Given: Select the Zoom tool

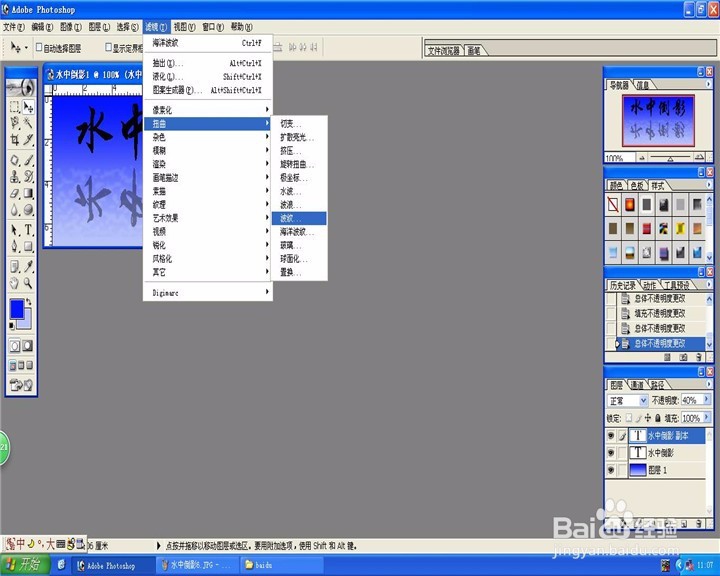Looking at the screenshot, I should tap(28, 283).
